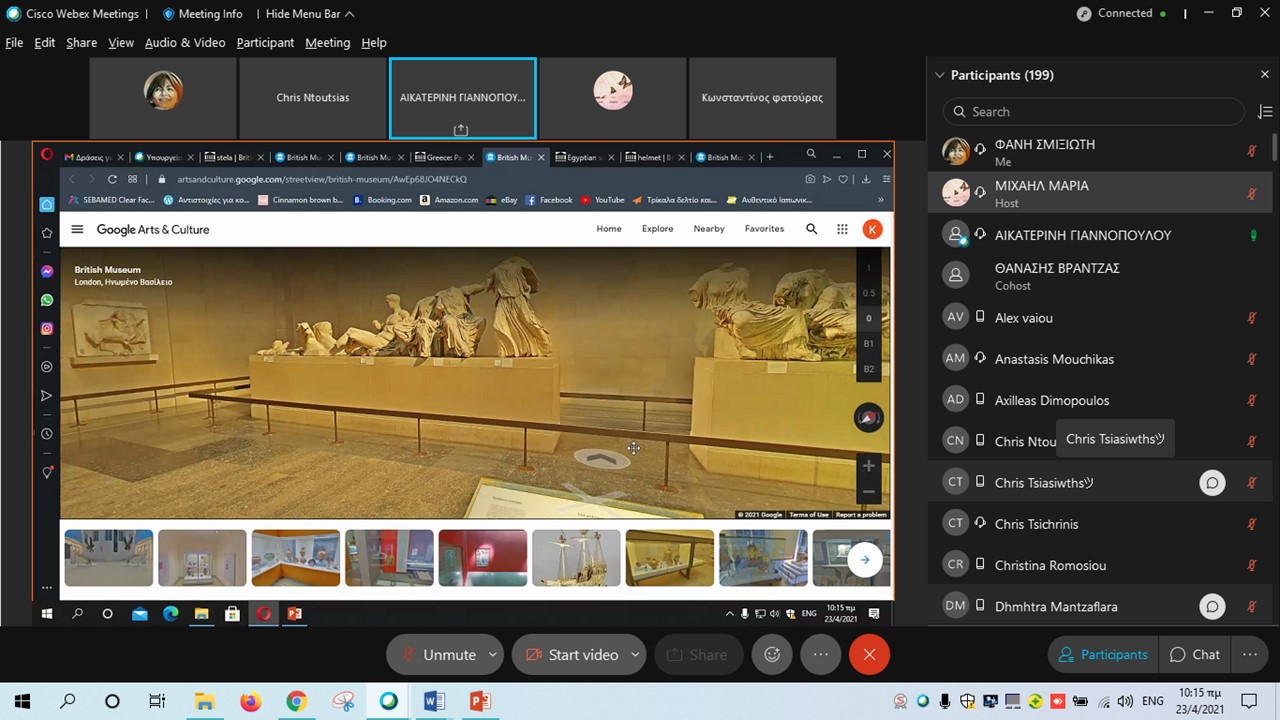Click the compass in the shared Street View
The height and width of the screenshot is (720, 1280).
point(868,418)
